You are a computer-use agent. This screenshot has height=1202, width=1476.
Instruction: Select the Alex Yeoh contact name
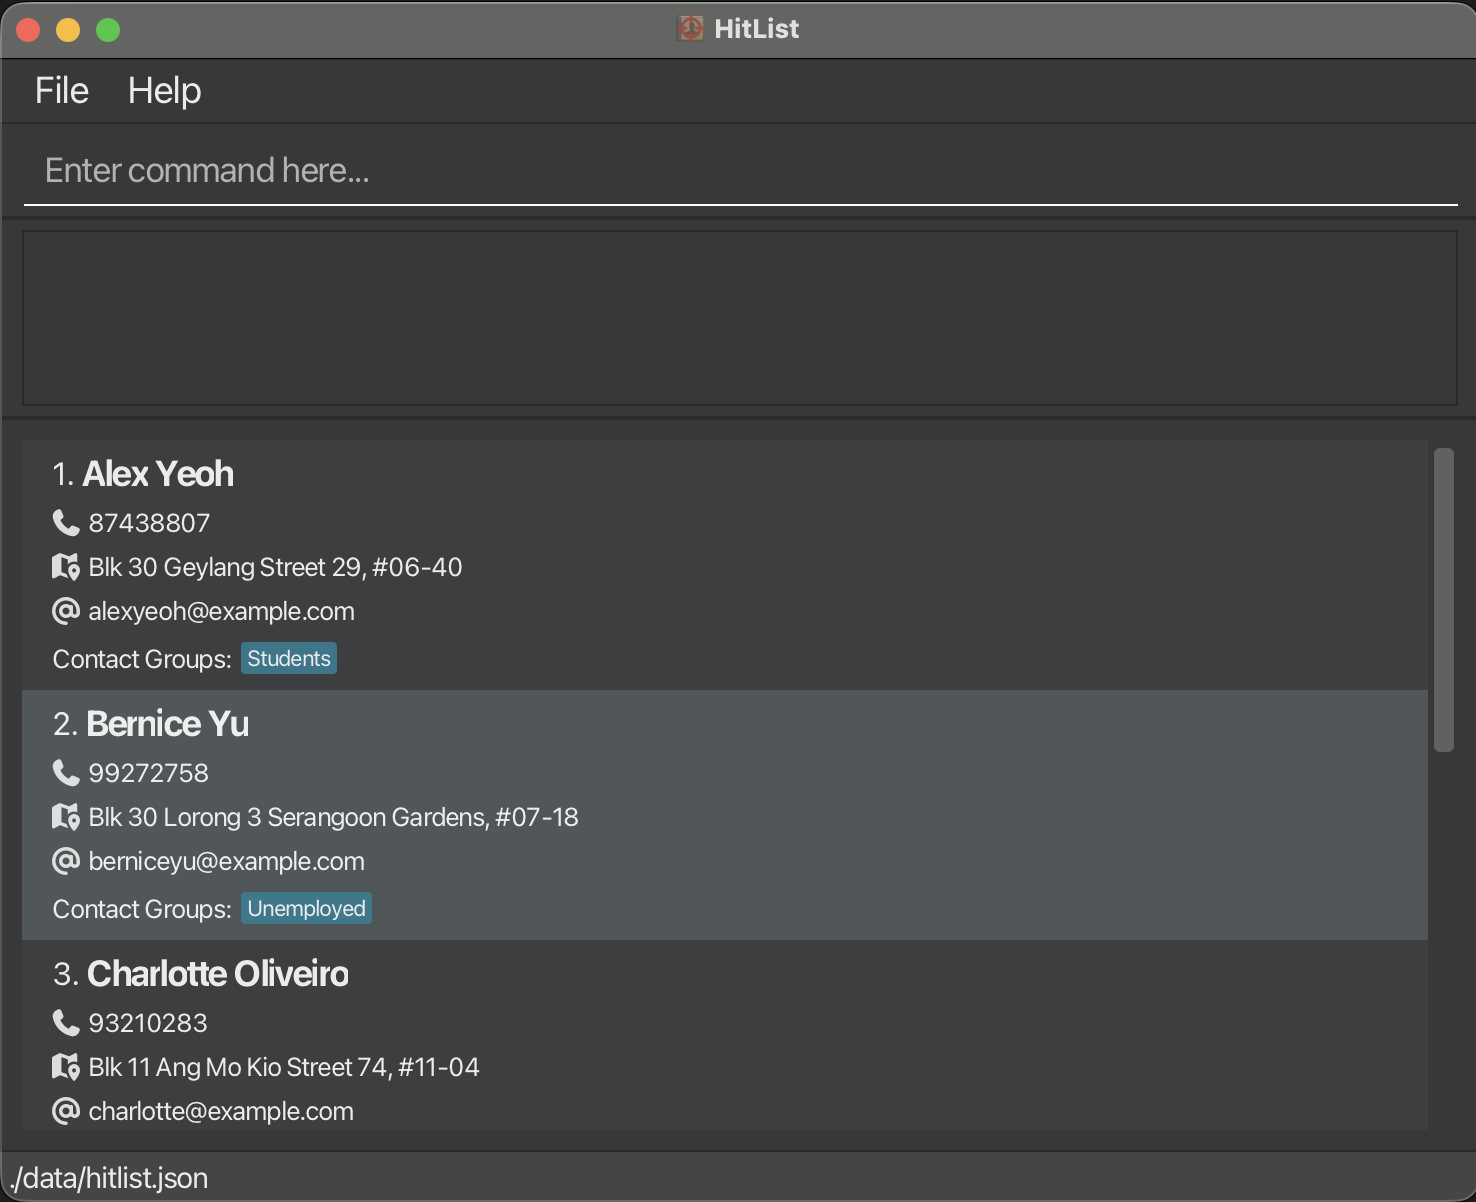(x=158, y=474)
